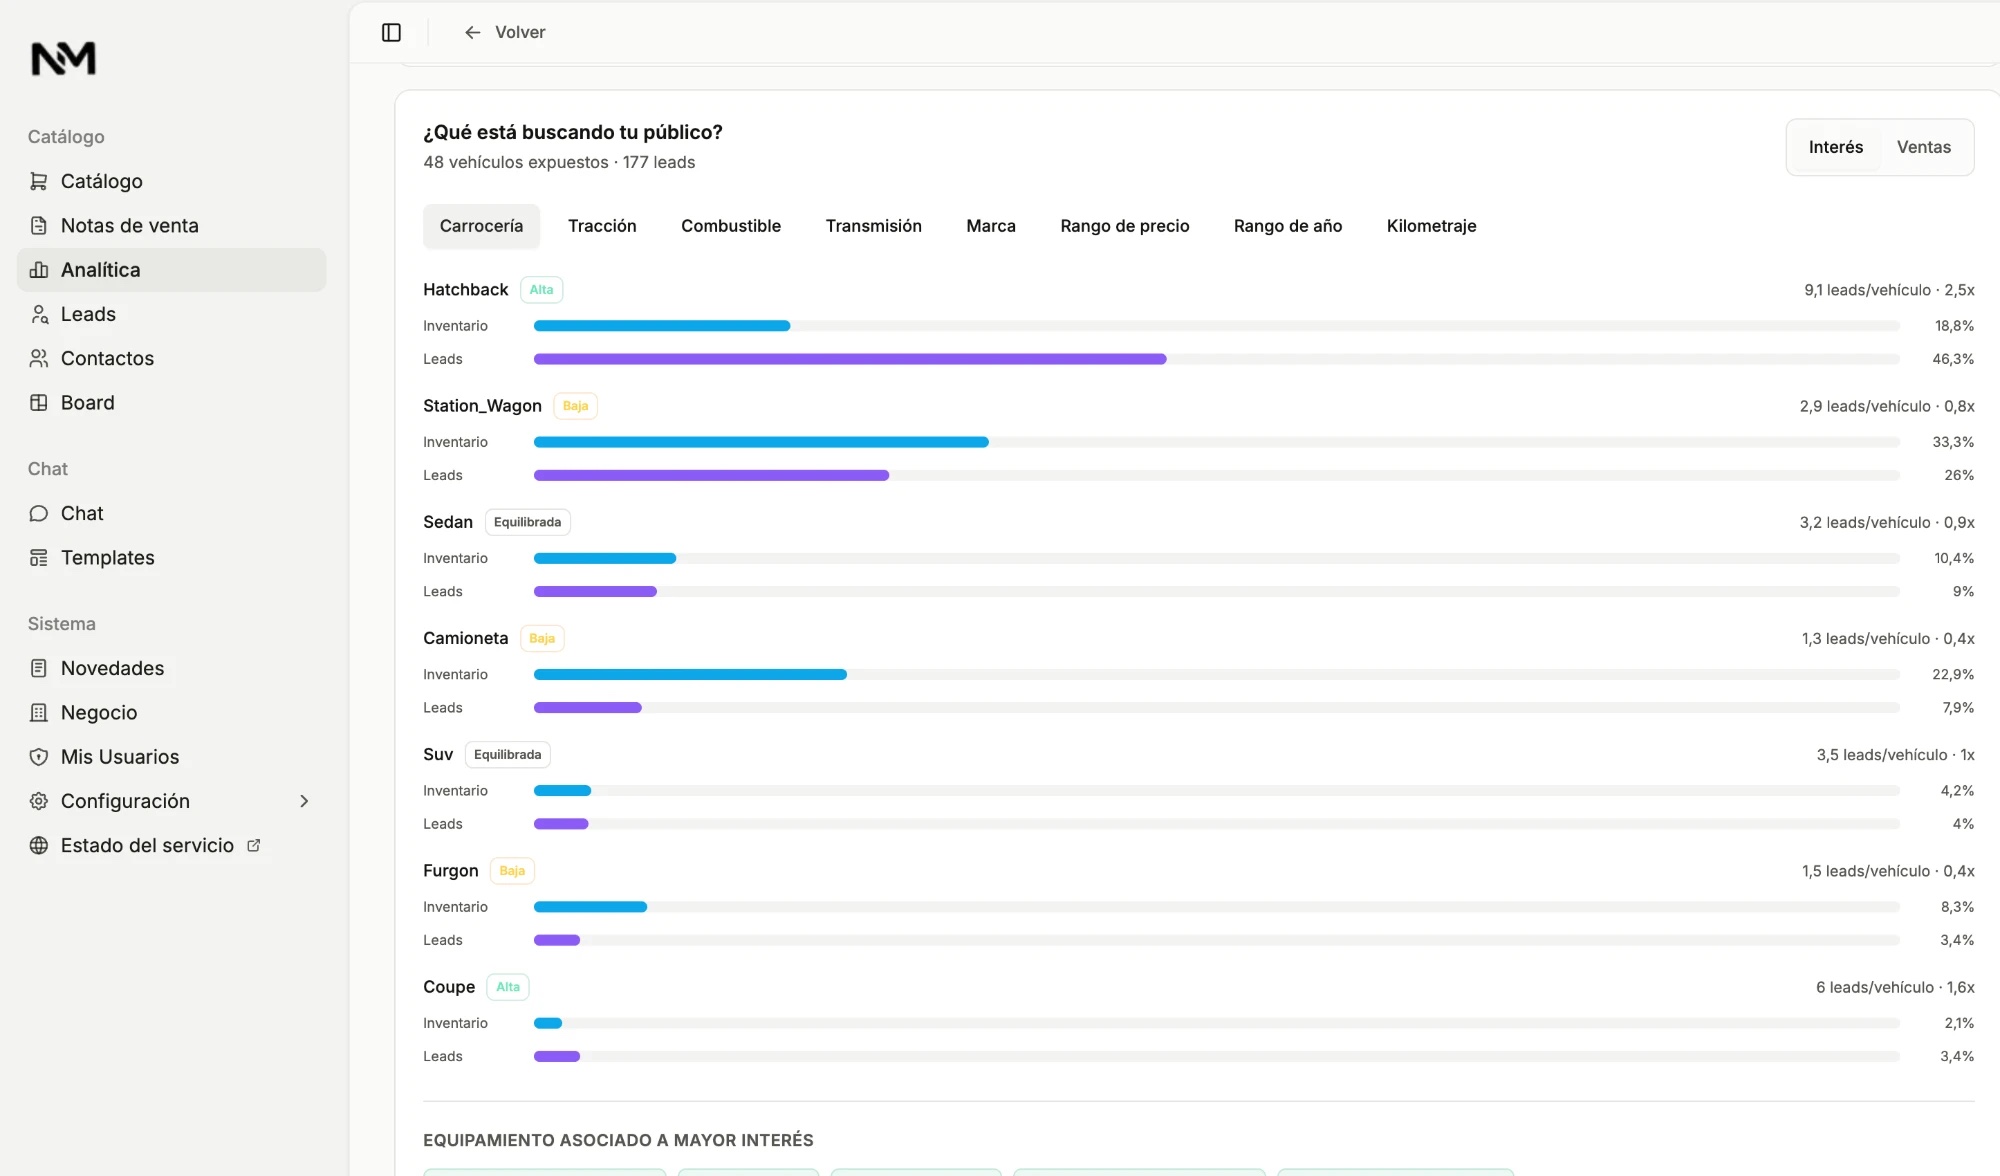Switch view to Ventas
2000x1176 pixels.
1924,147
